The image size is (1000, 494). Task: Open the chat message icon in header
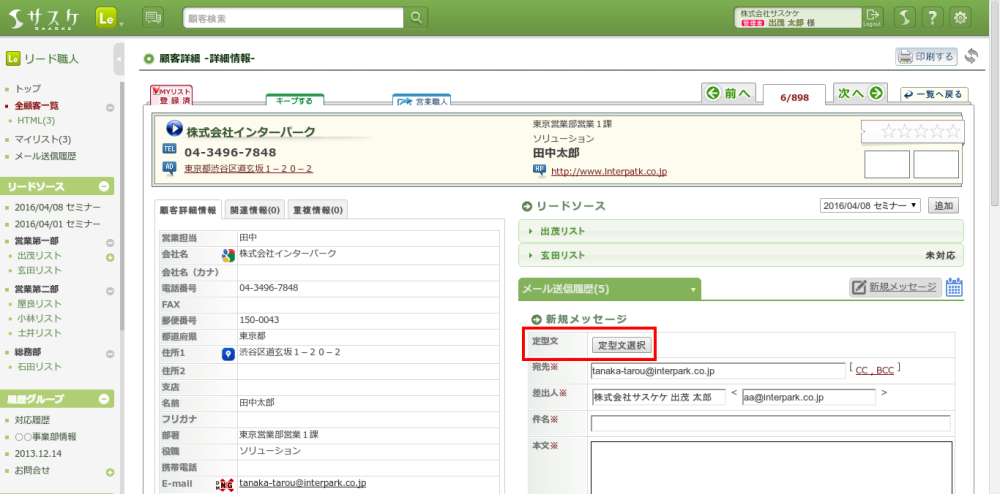(153, 18)
